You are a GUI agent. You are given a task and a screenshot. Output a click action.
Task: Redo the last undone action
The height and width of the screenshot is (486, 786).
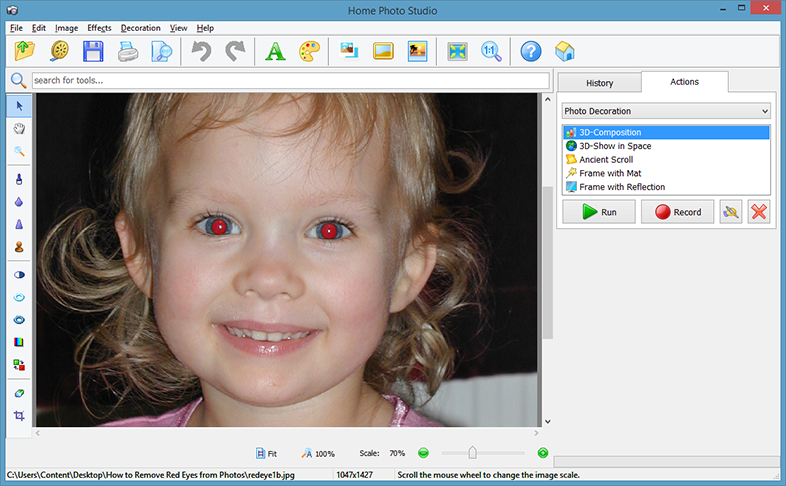click(235, 51)
